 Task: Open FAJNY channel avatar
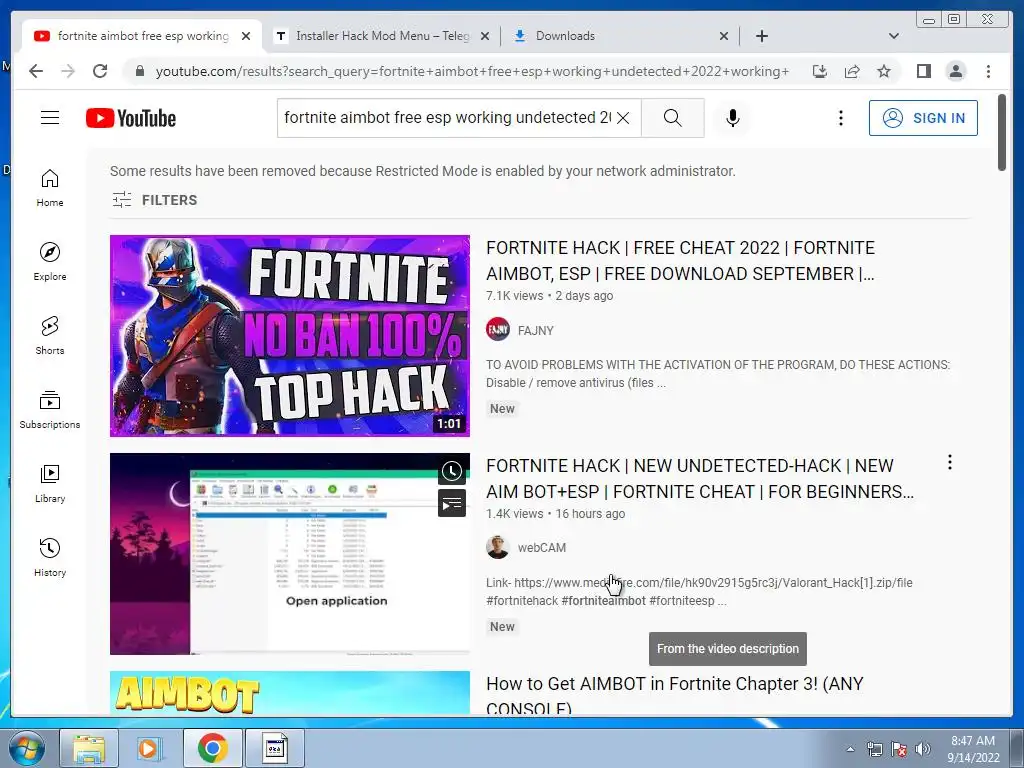click(x=498, y=329)
